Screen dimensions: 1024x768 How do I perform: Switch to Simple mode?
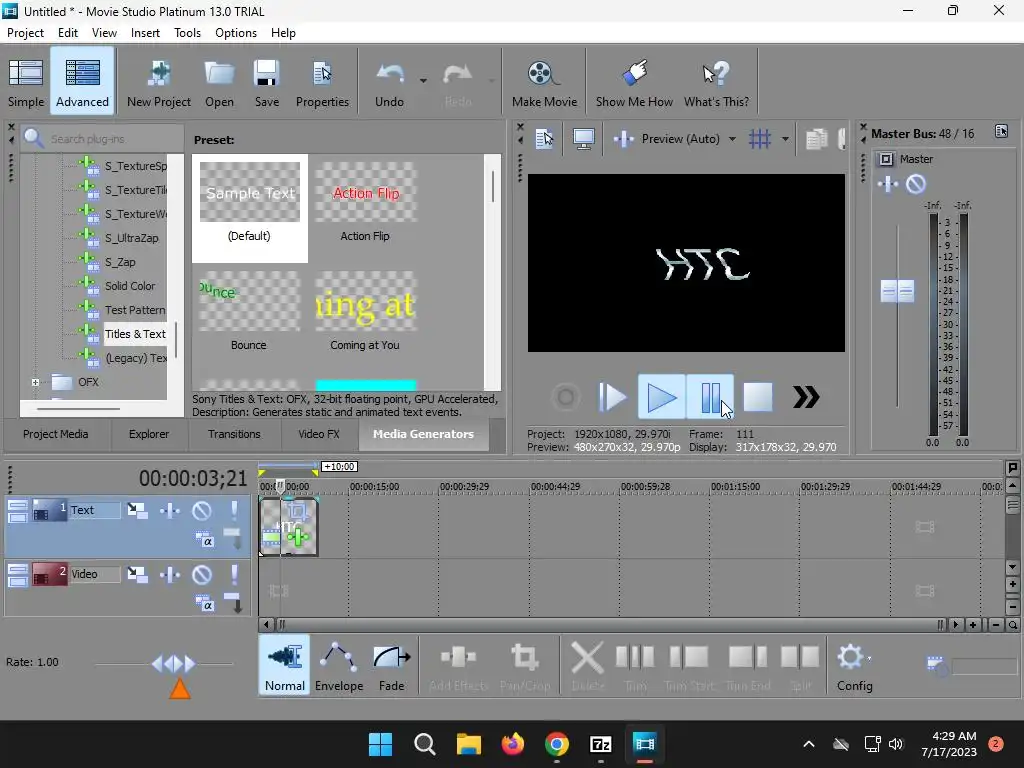(x=26, y=82)
